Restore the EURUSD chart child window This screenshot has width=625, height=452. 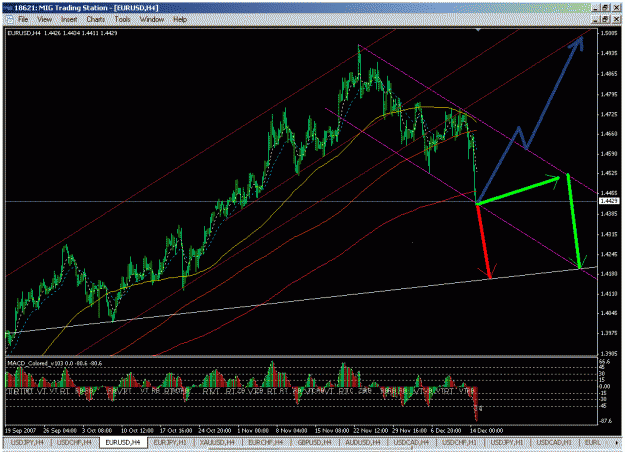605,19
